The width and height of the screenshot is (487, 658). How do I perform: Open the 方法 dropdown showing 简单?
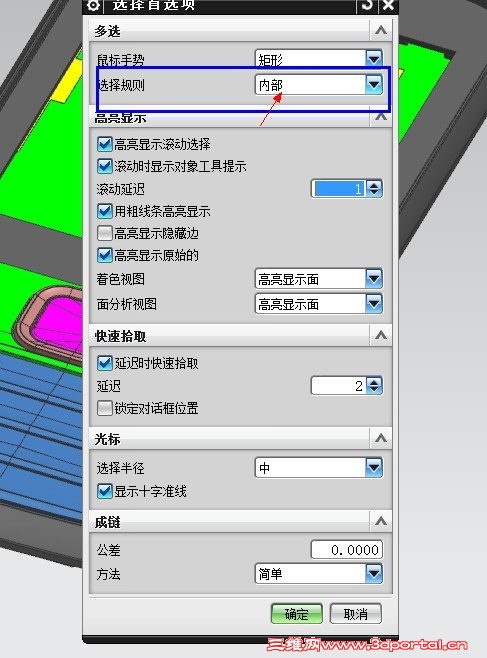(x=319, y=574)
